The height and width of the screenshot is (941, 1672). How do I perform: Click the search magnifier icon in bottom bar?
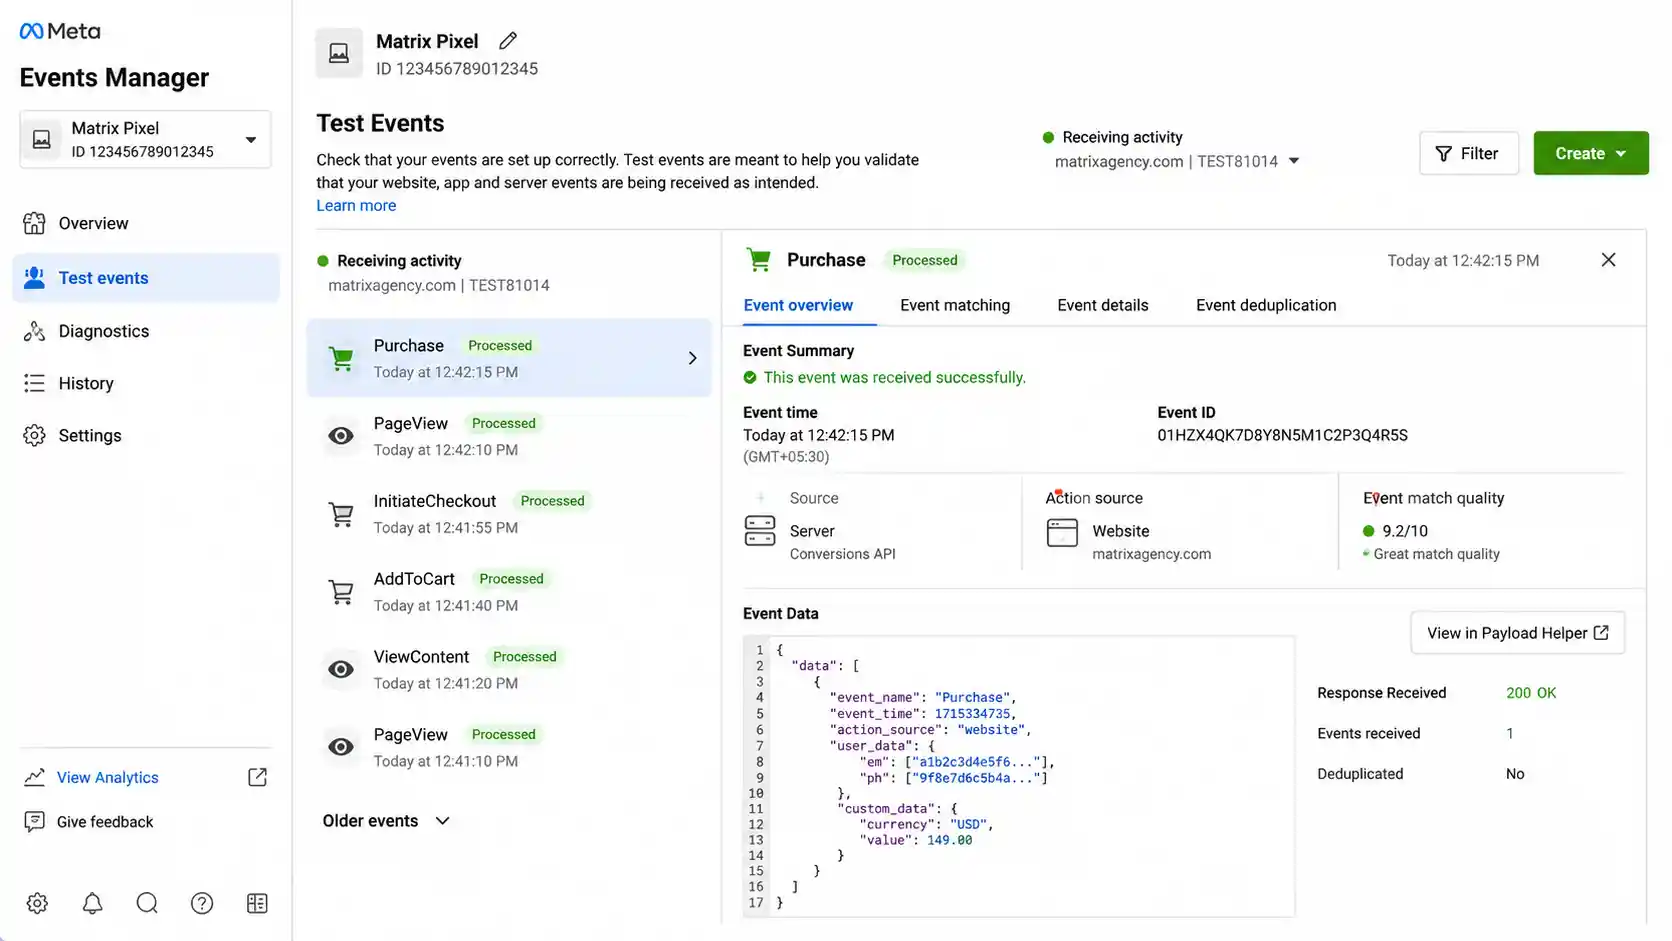click(x=147, y=903)
